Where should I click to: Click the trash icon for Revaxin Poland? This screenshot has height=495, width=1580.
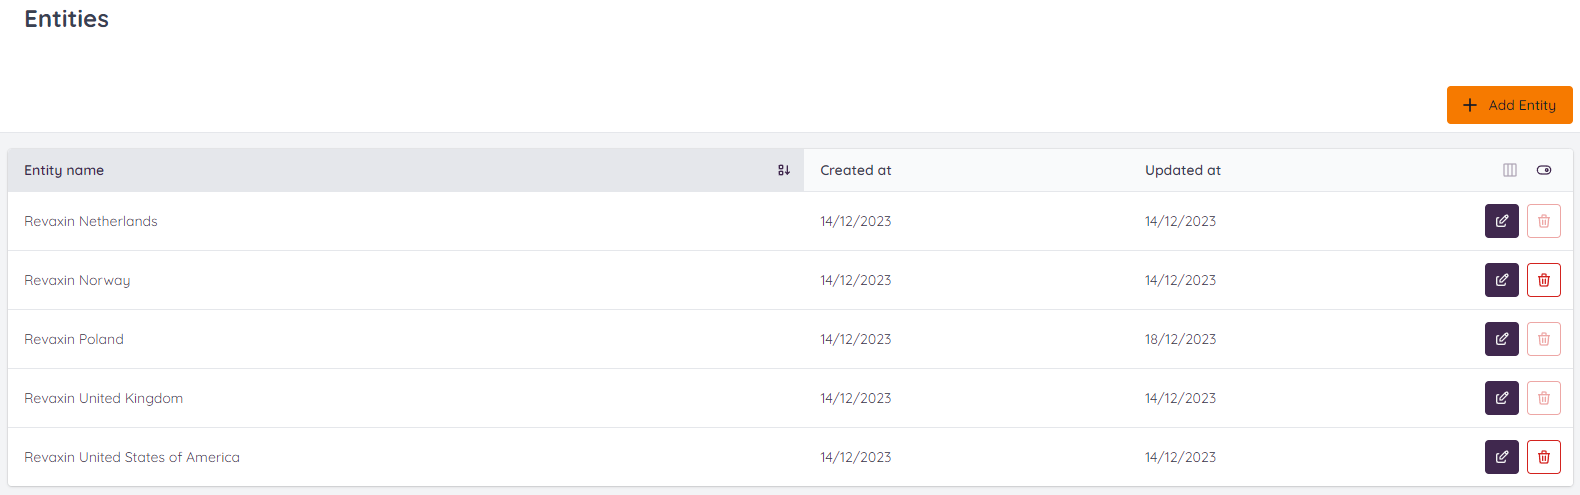[x=1544, y=339]
